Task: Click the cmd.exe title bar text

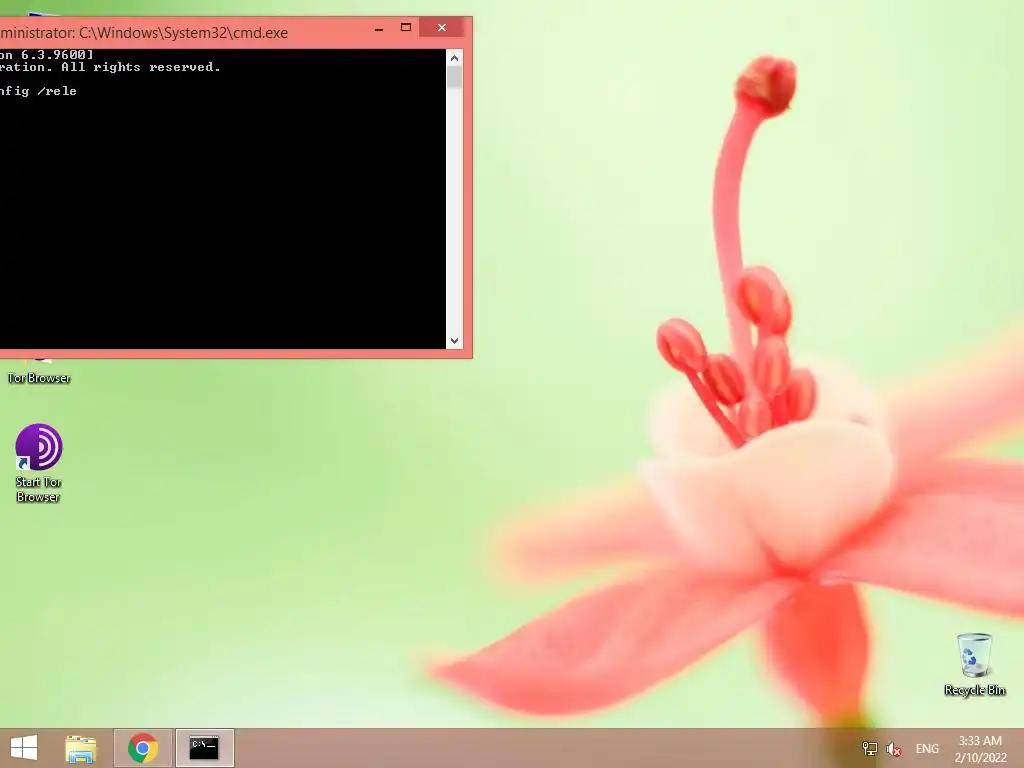Action: click(144, 33)
